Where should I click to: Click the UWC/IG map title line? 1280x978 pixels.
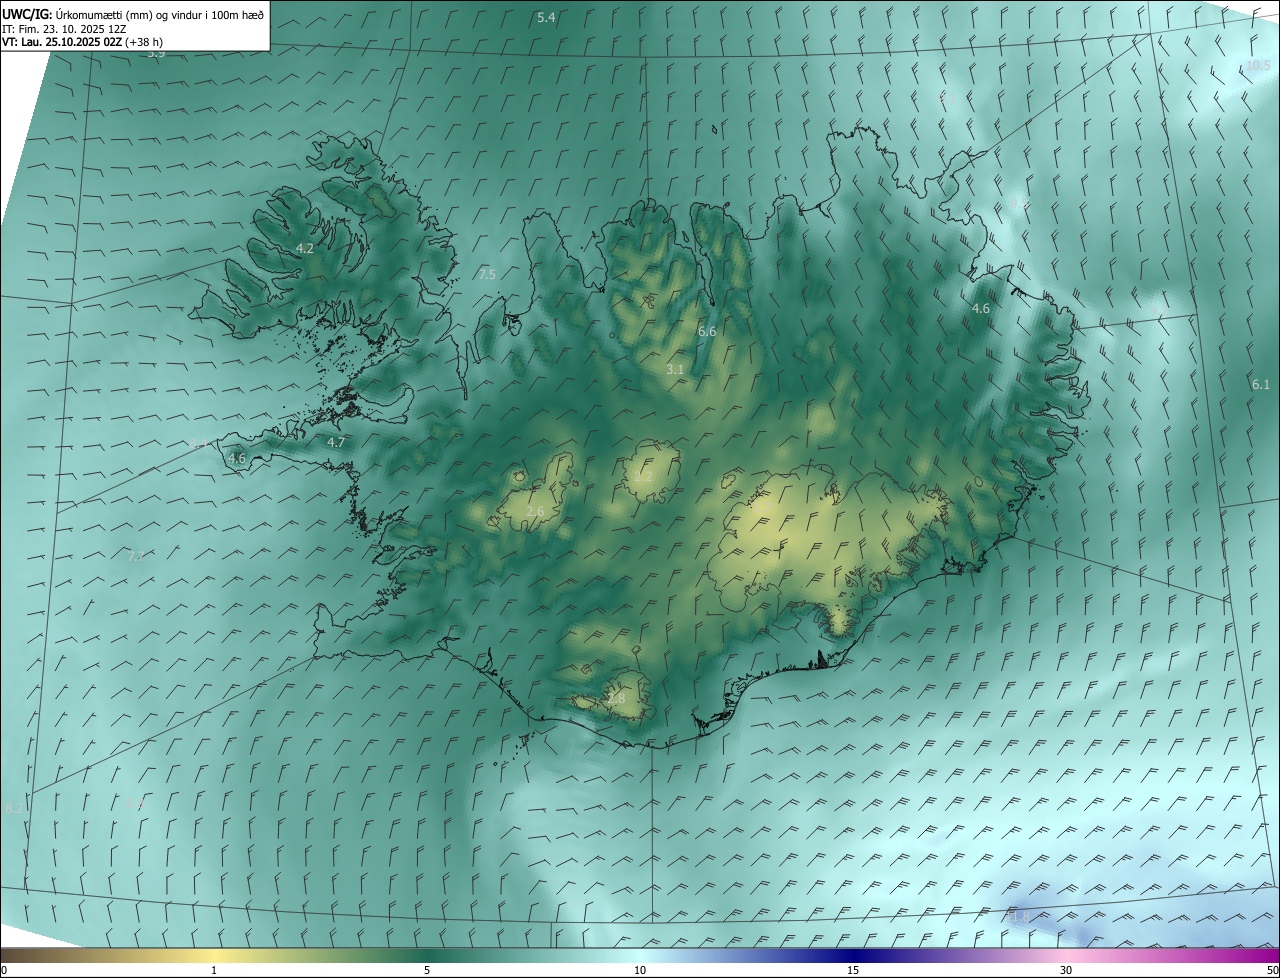click(x=133, y=13)
